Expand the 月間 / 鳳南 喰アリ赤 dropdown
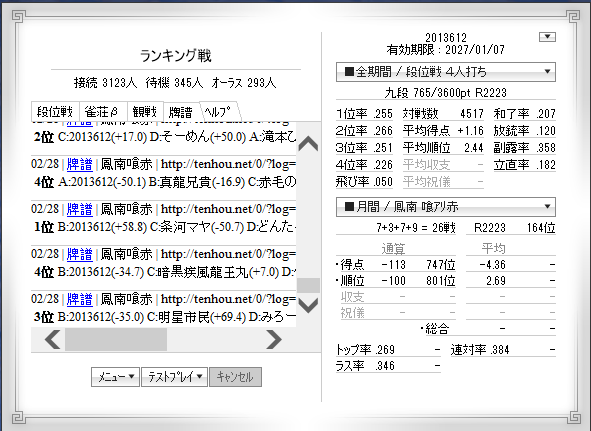The image size is (591, 431). pyautogui.click(x=446, y=207)
